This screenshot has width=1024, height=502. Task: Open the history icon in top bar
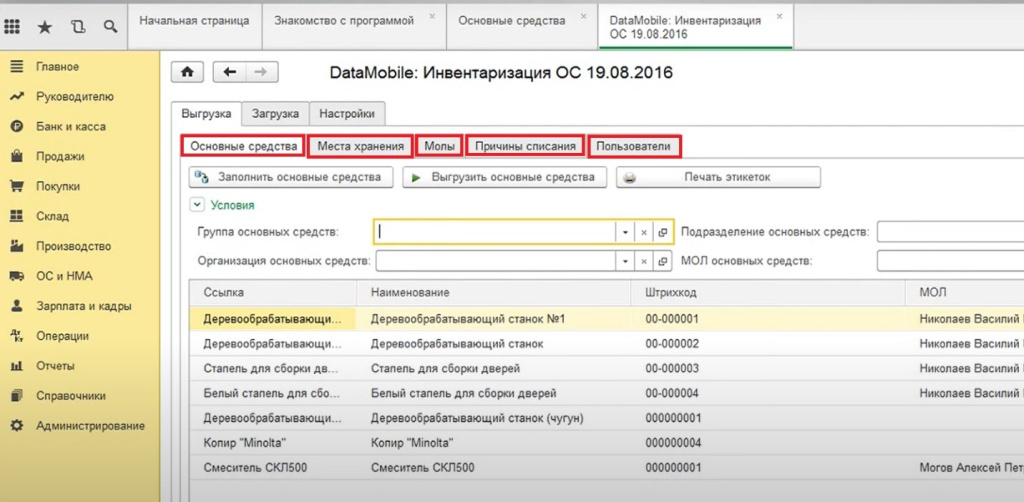coord(78,26)
